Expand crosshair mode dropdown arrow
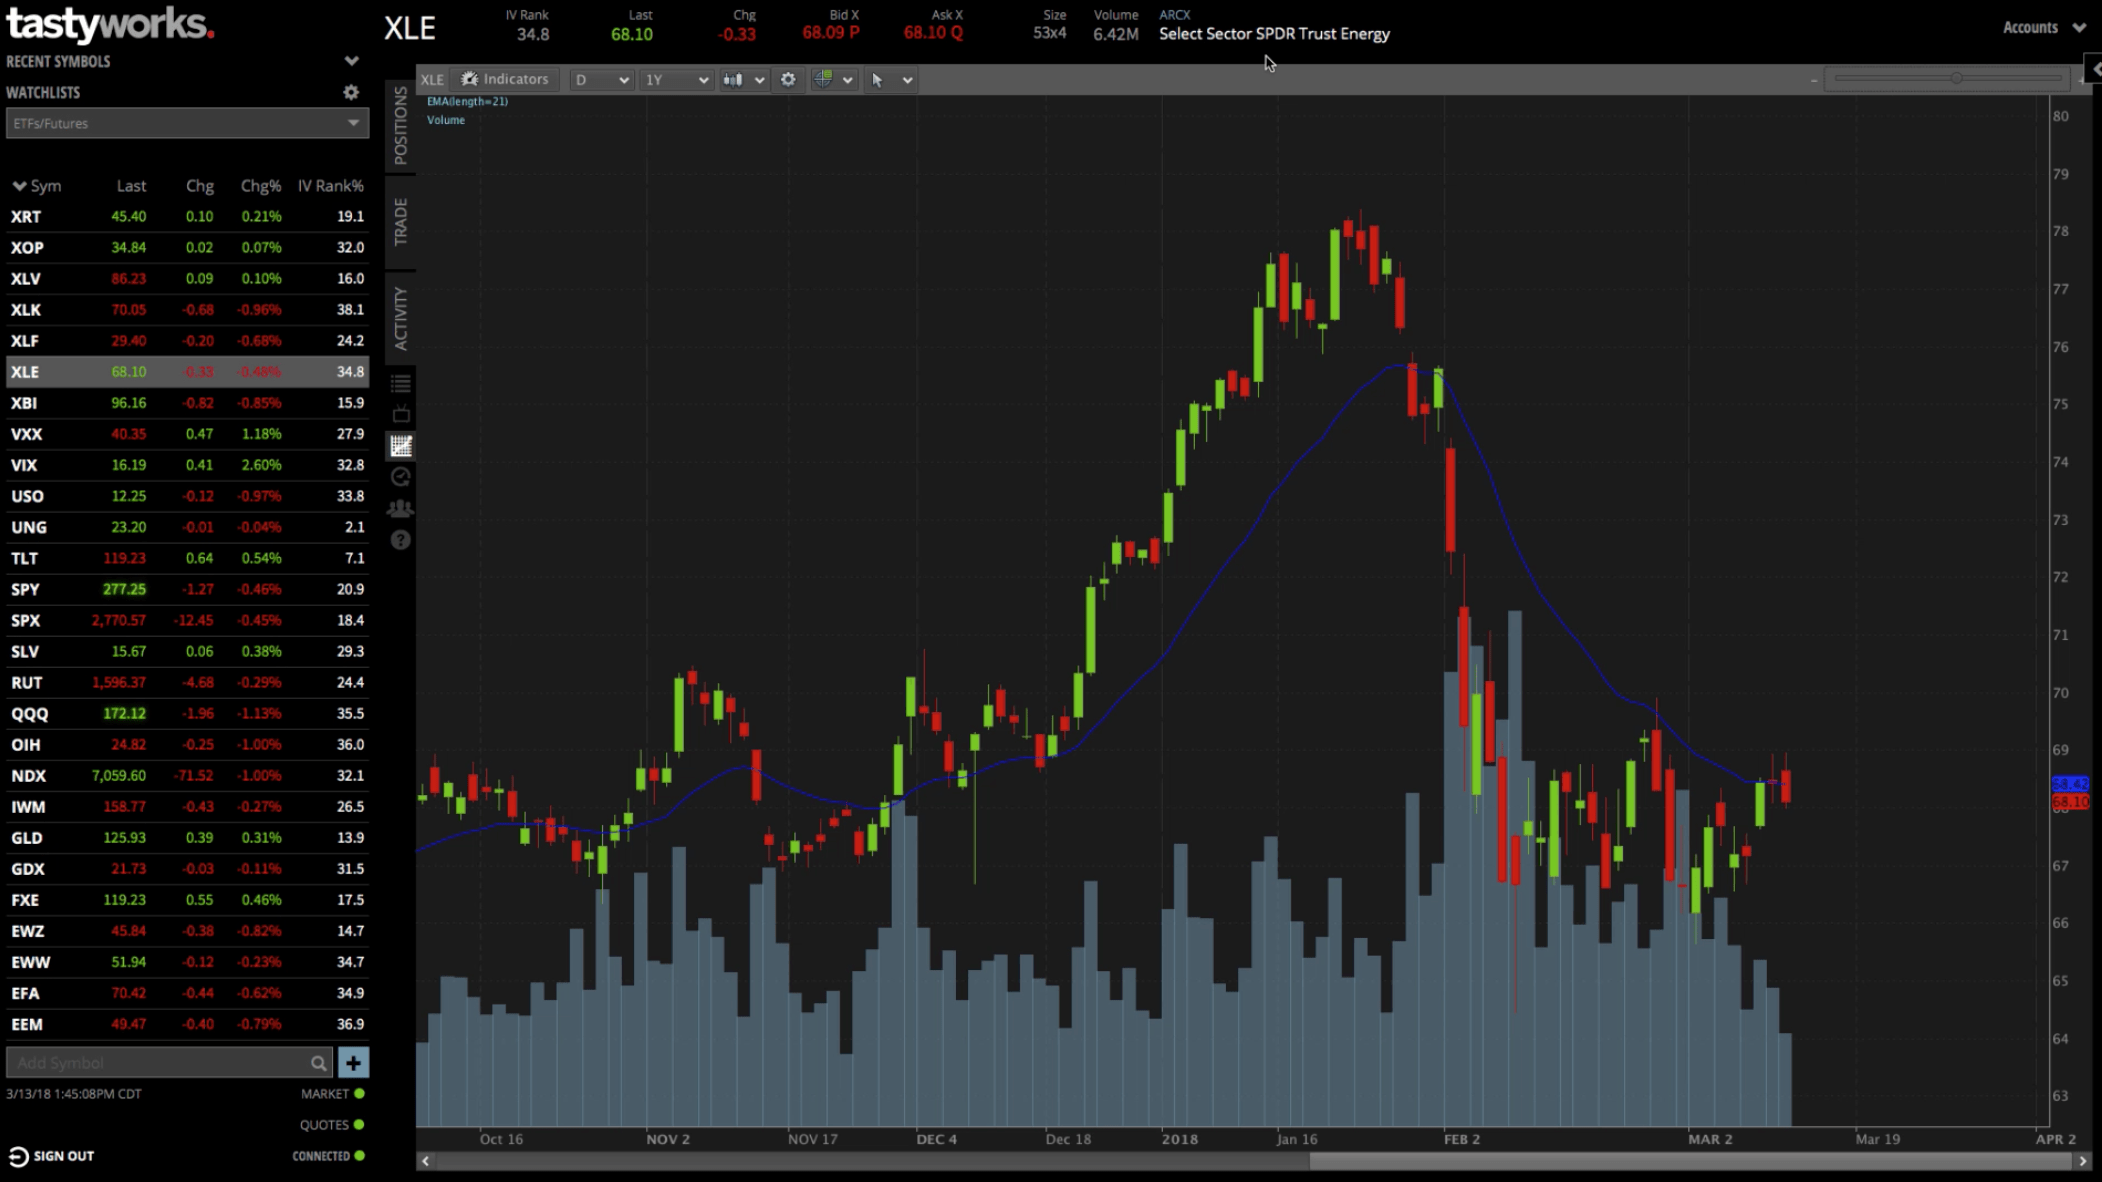This screenshot has height=1182, width=2102. tap(848, 80)
